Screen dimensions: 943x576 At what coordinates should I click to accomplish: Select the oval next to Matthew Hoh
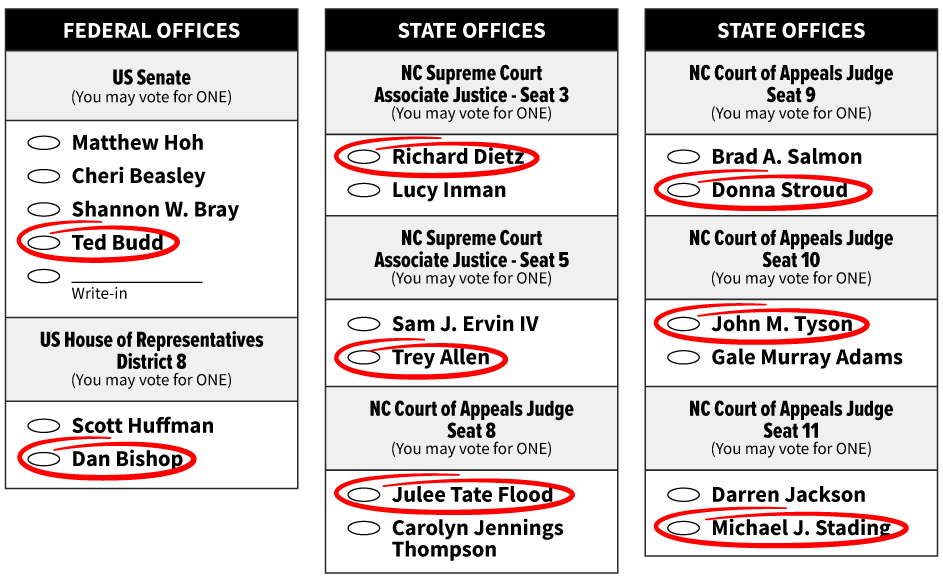point(44,143)
